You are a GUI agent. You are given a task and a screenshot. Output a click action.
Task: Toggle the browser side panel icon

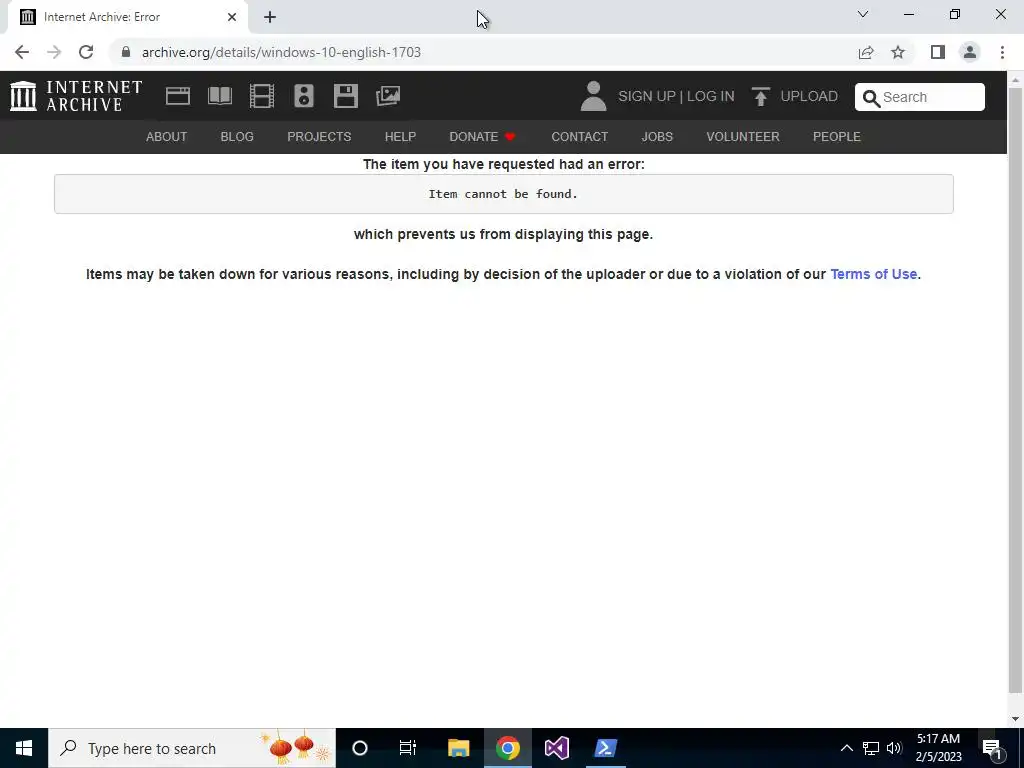coord(938,52)
